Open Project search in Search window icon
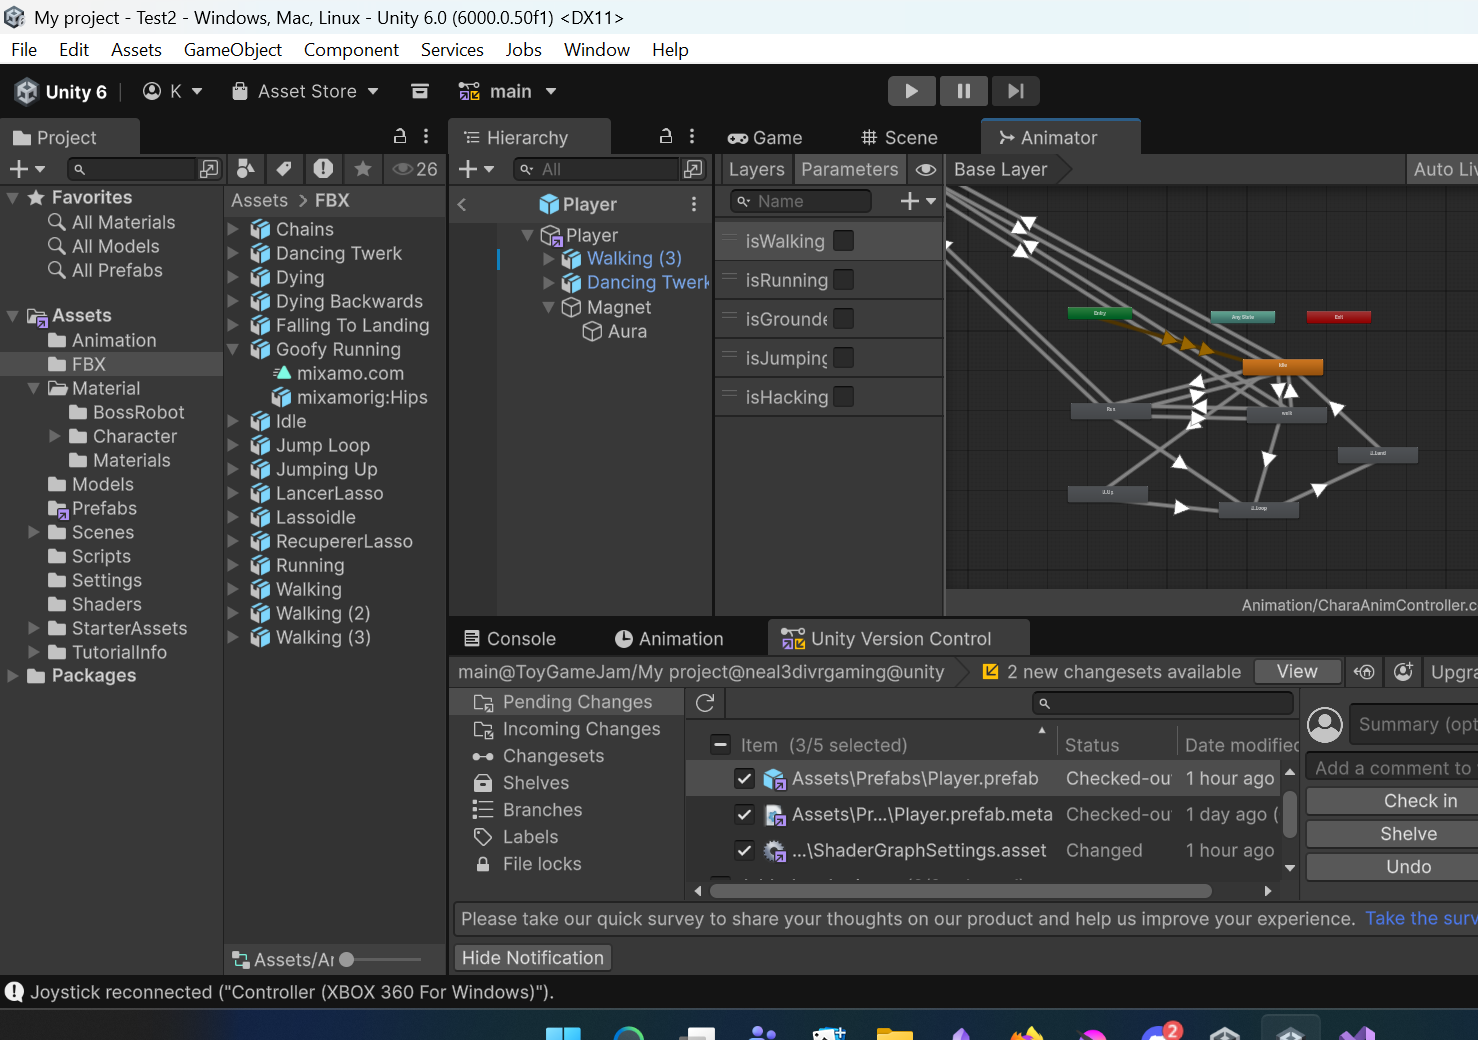 click(209, 169)
